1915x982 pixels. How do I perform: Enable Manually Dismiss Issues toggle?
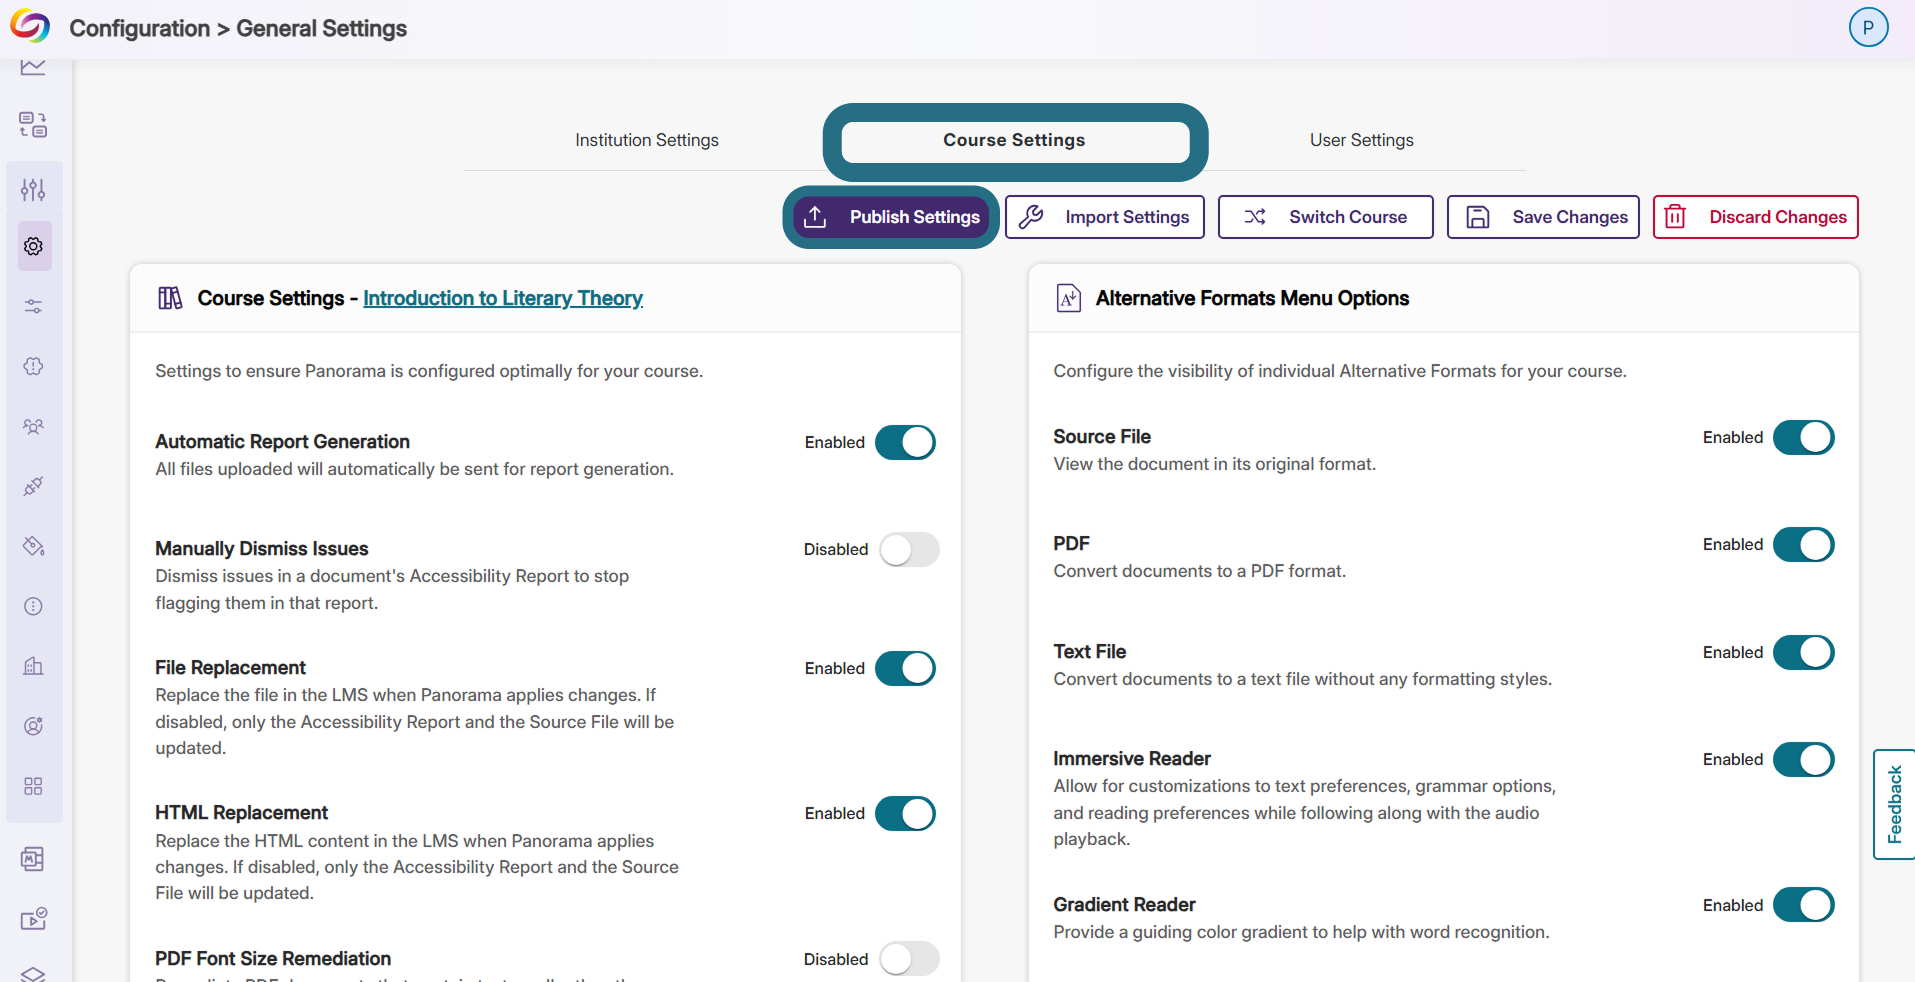click(x=909, y=549)
